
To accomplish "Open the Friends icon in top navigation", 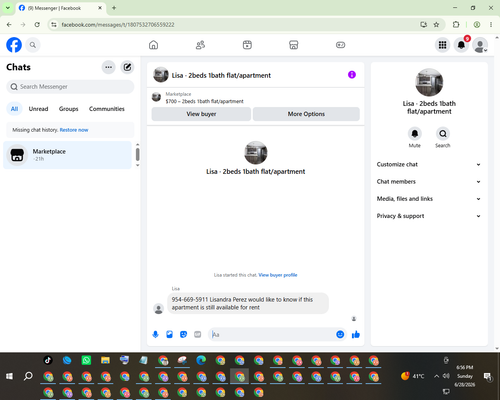I will [x=200, y=45].
